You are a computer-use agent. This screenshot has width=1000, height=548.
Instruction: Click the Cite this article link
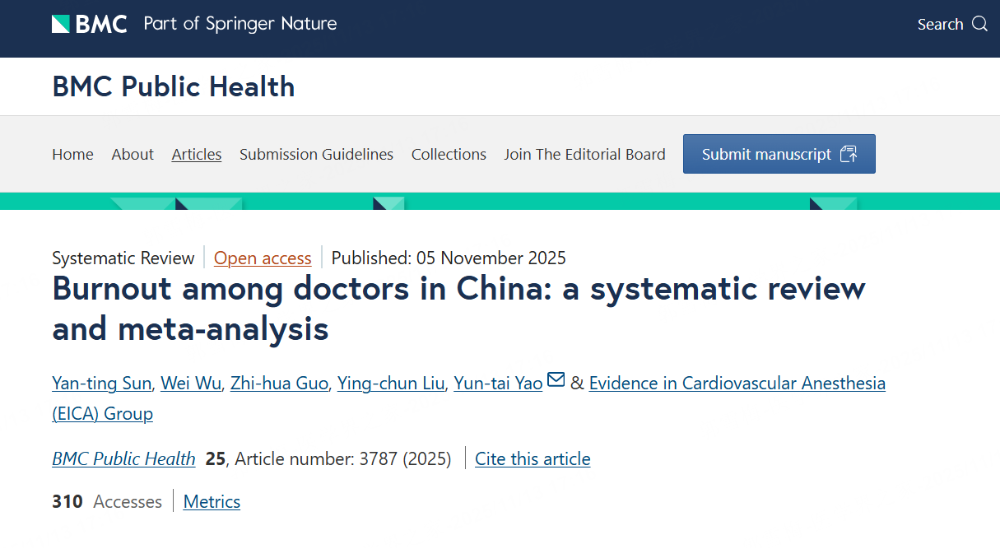(x=532, y=459)
